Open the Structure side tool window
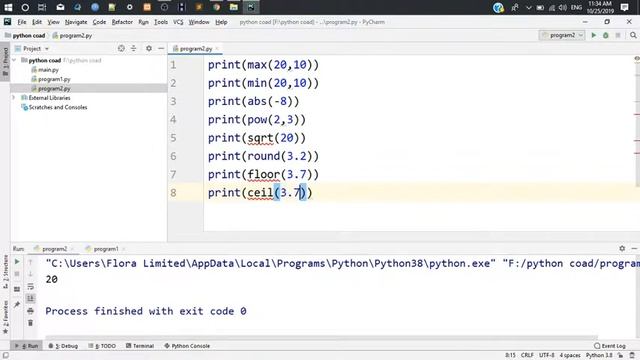This screenshot has width=640, height=360. 5,272
